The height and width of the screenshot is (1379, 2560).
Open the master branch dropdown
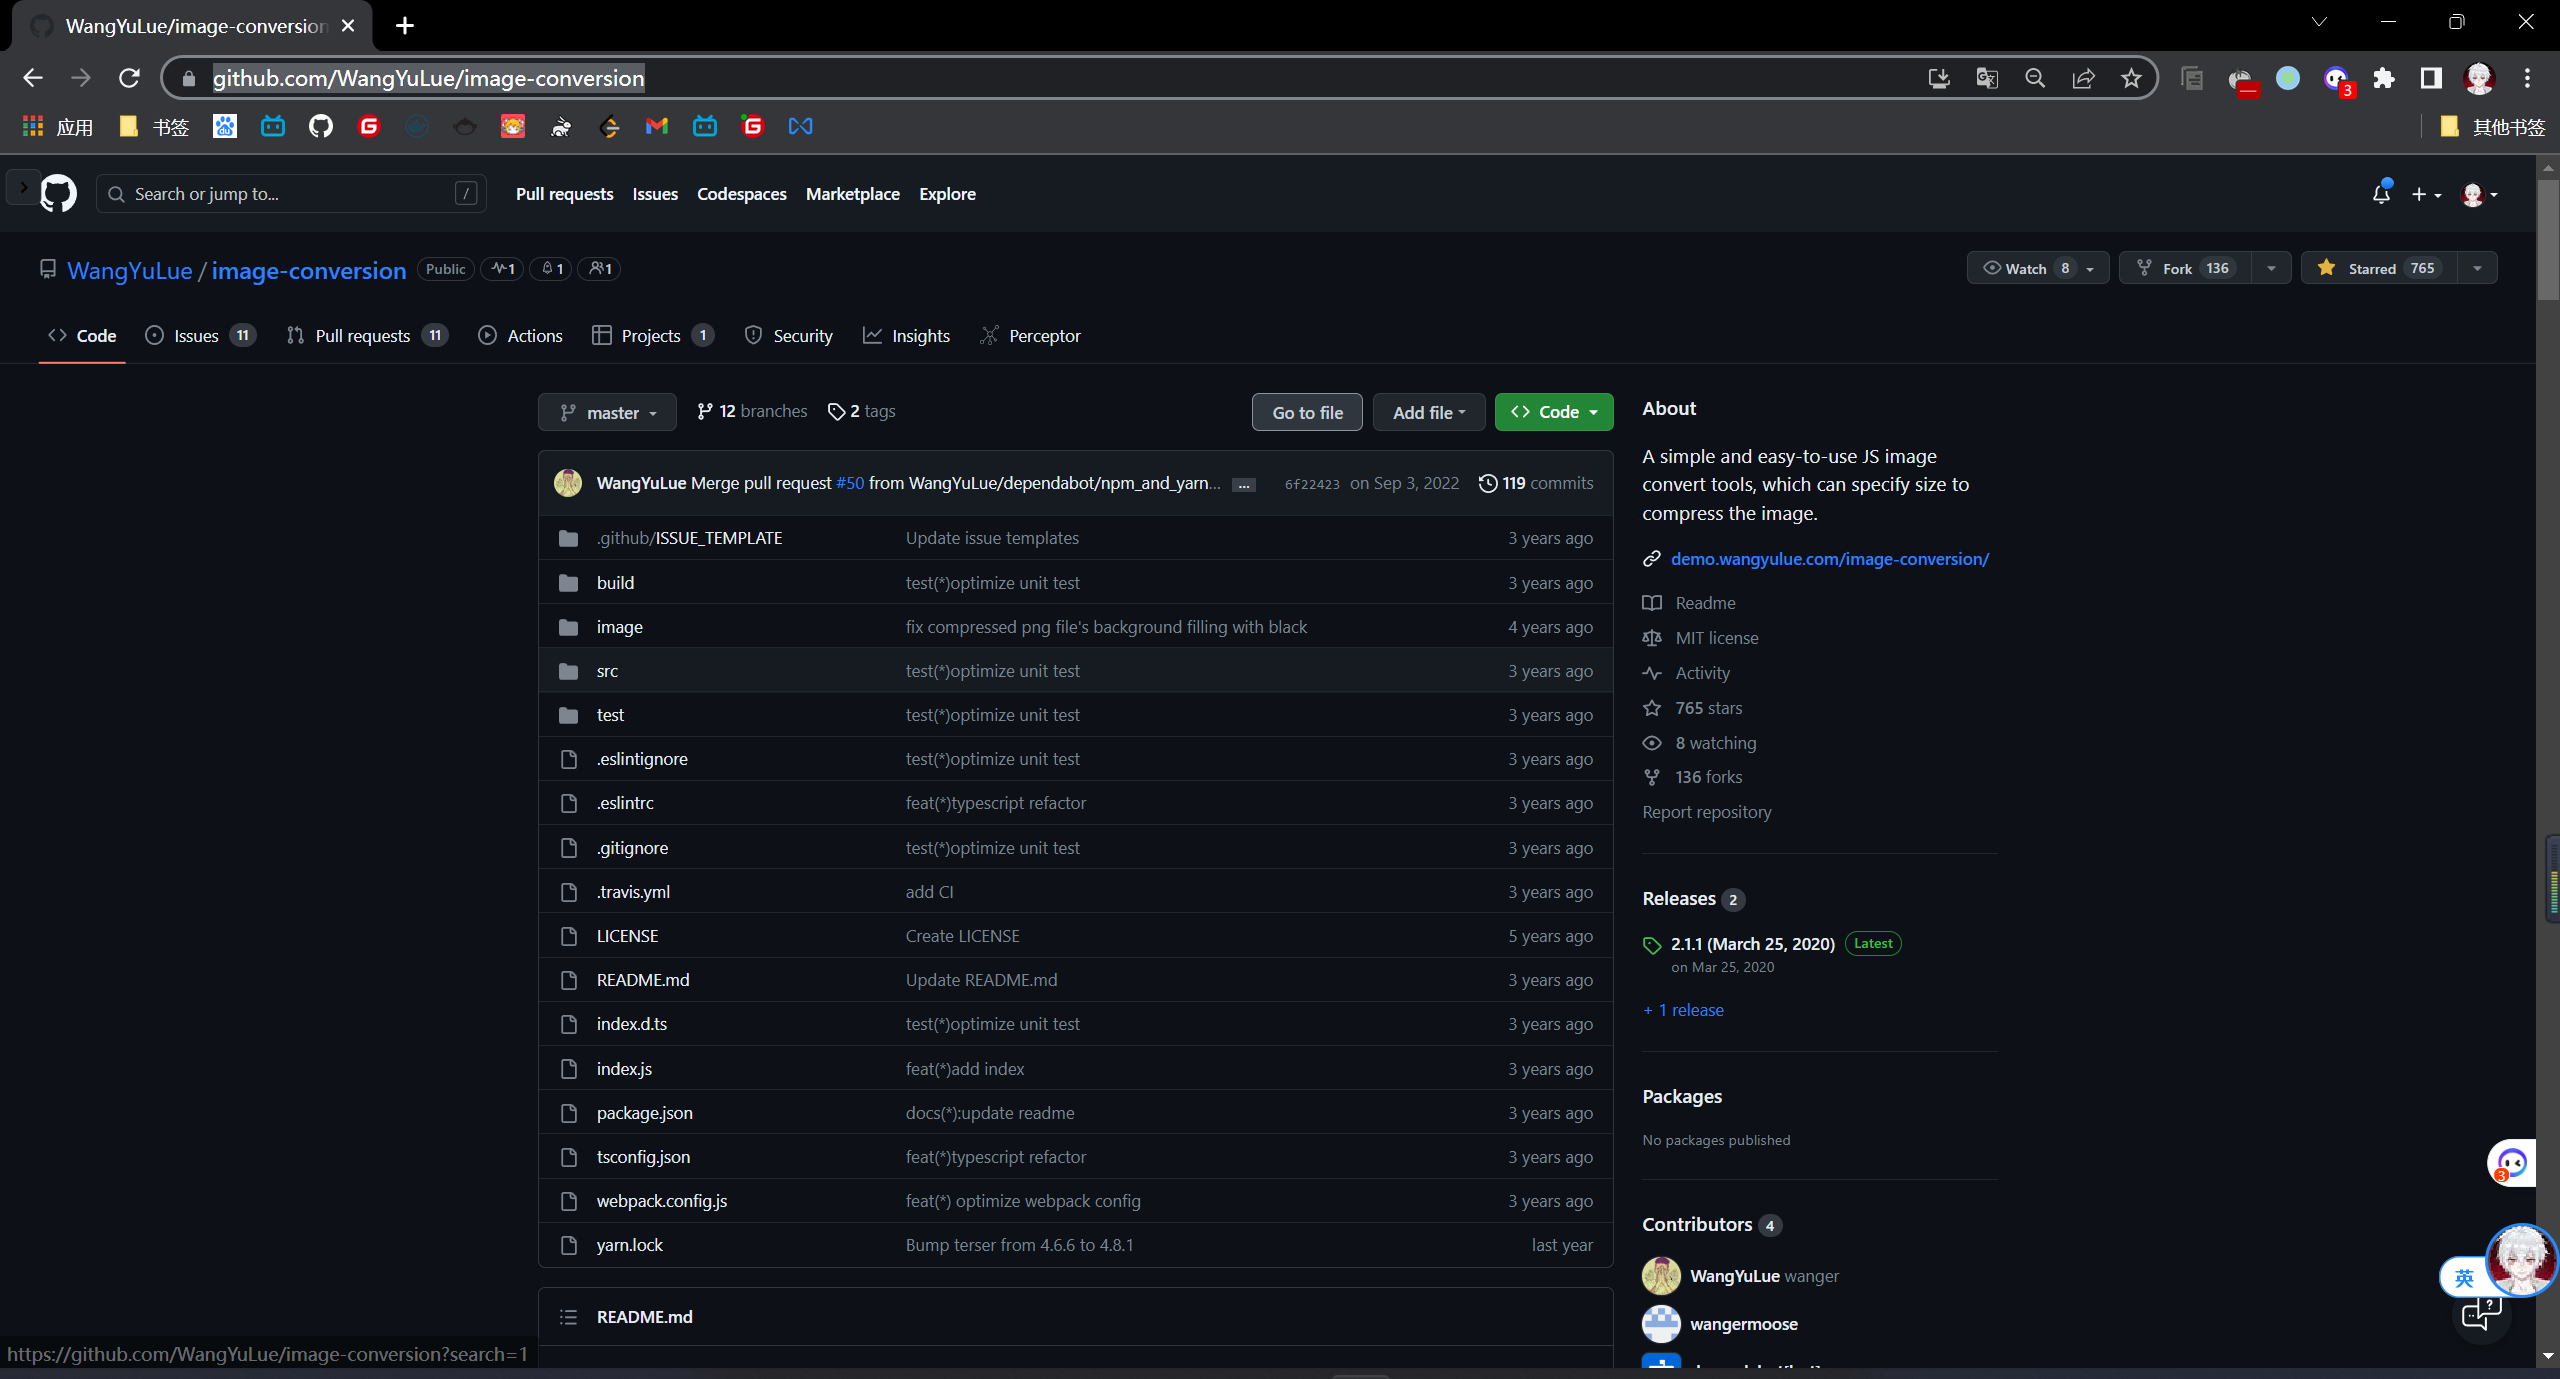point(607,412)
